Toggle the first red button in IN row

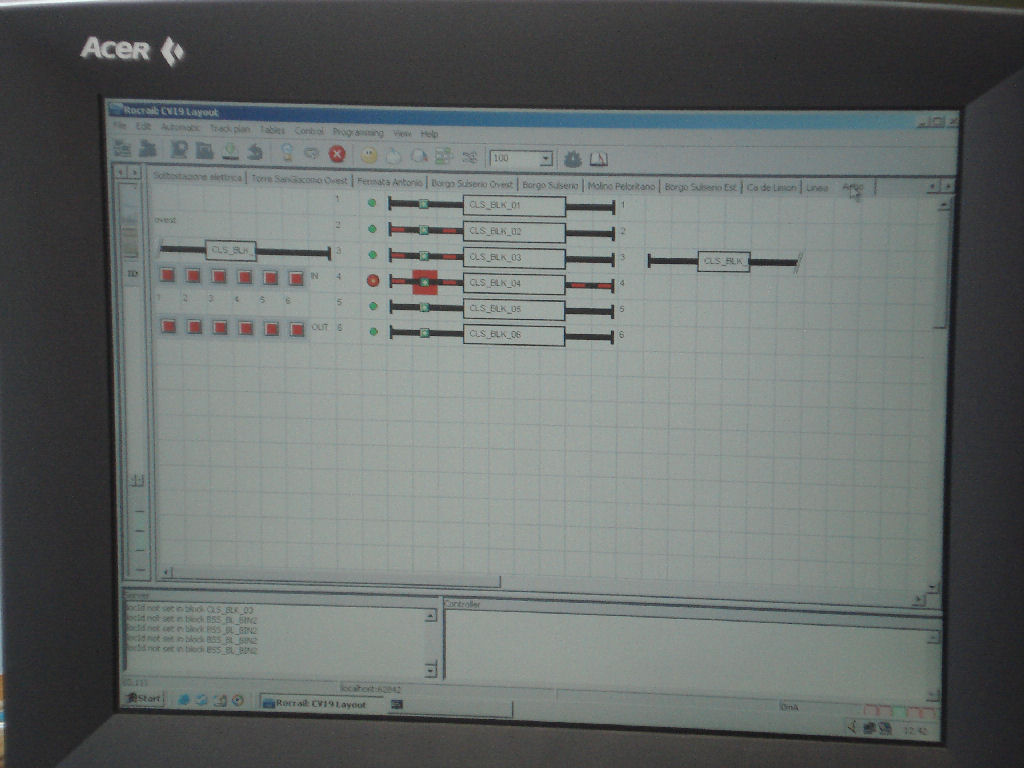point(168,275)
